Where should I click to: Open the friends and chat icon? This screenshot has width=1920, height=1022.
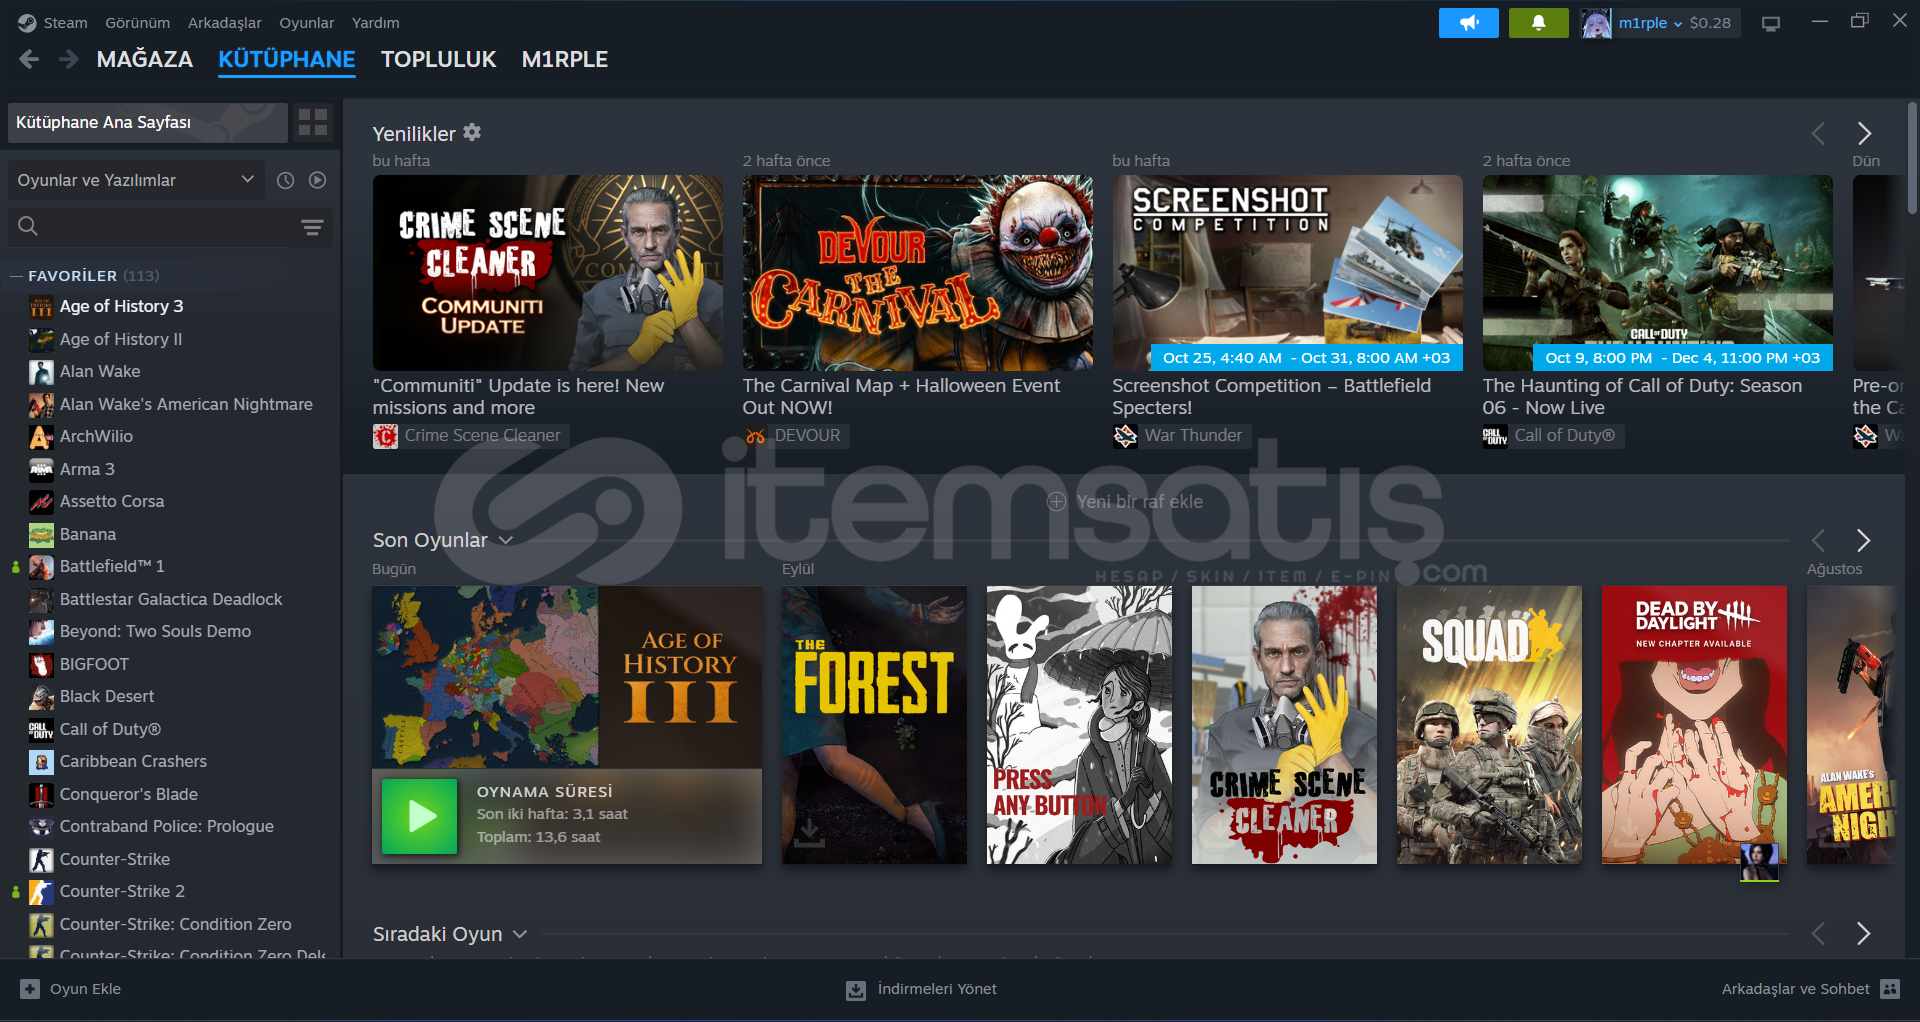1890,989
